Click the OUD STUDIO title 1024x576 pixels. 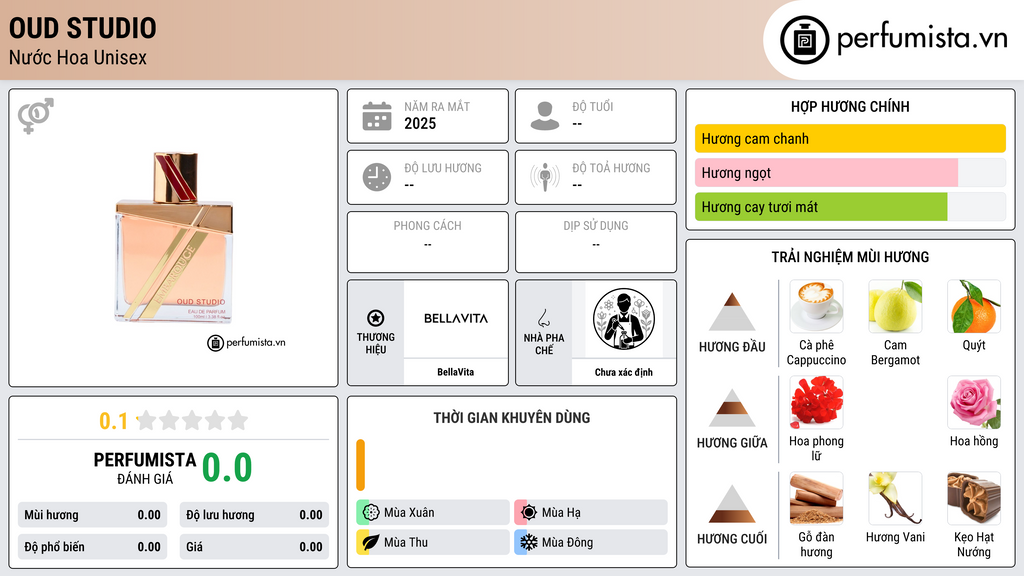pyautogui.click(x=83, y=28)
